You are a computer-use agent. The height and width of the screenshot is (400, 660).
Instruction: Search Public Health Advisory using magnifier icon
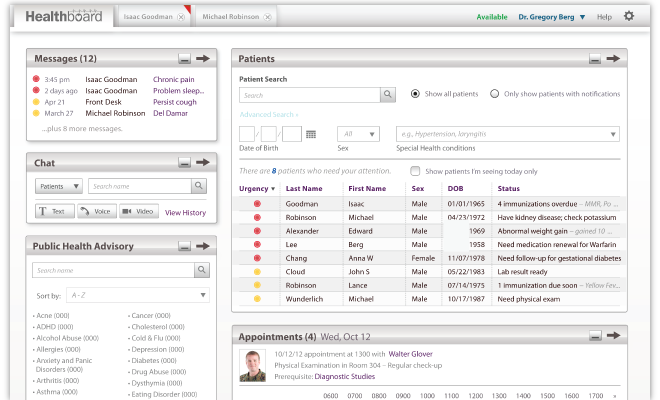pos(202,270)
